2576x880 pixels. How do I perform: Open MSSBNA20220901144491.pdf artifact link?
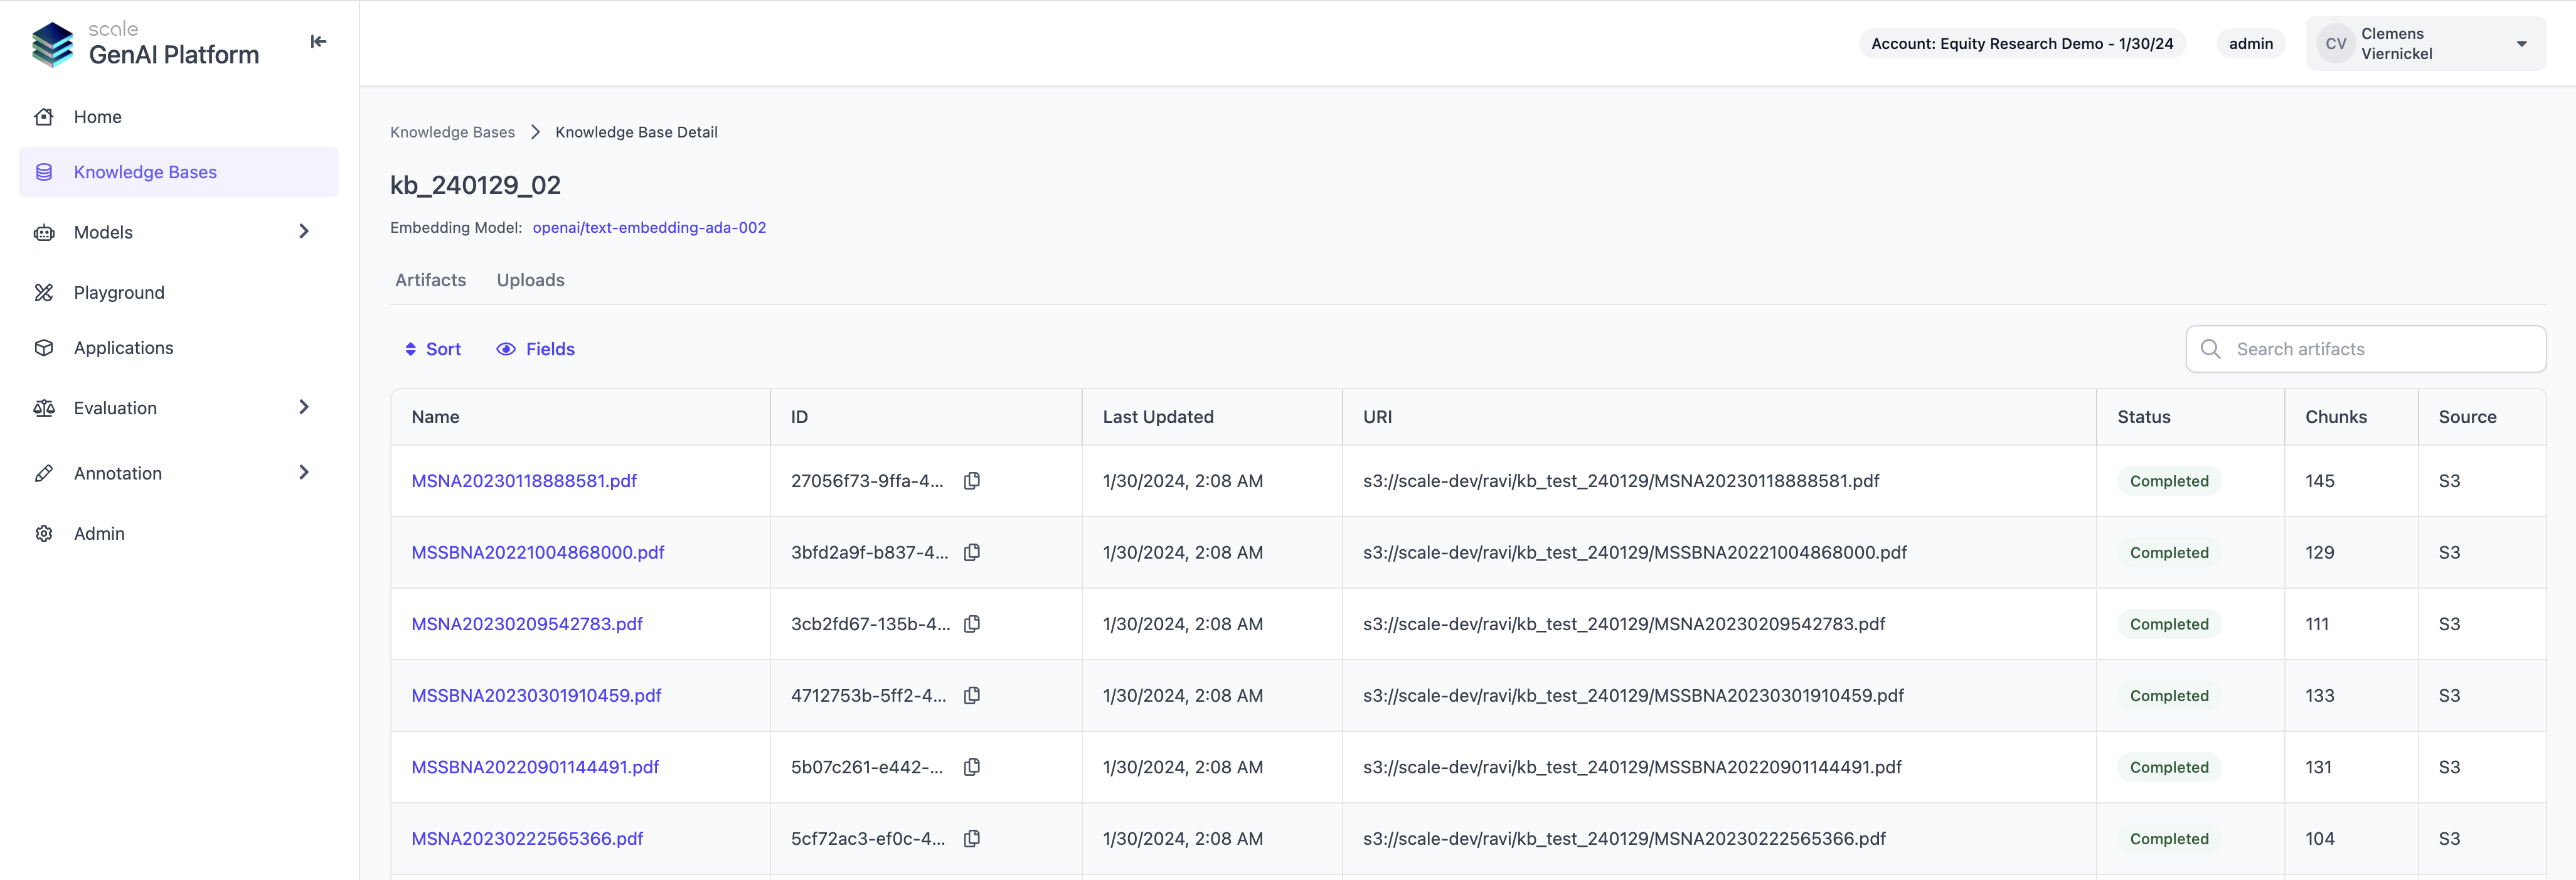[535, 767]
